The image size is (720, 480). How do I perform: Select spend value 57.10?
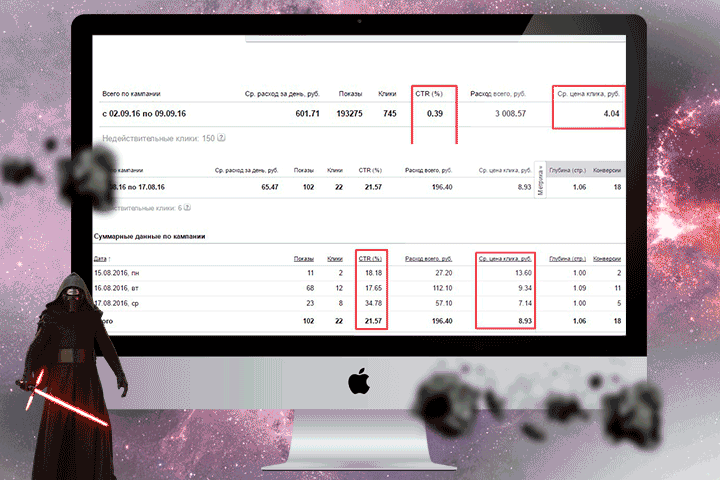444,303
